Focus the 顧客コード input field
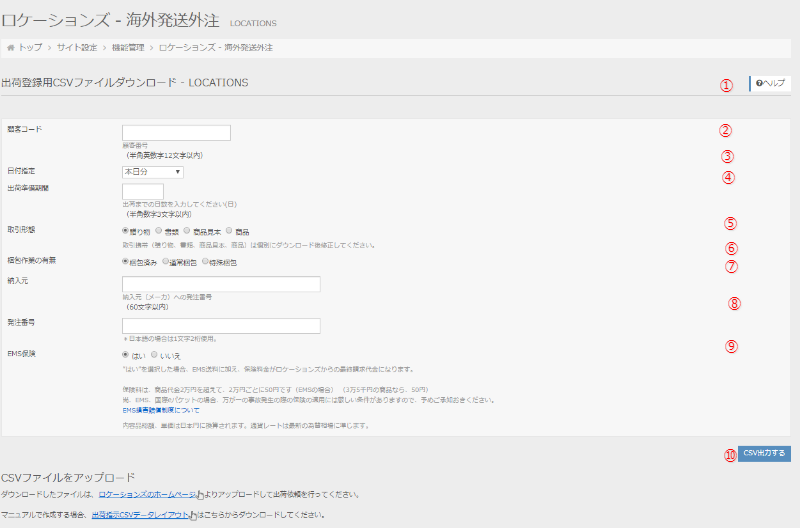800x528 pixels. click(x=176, y=132)
